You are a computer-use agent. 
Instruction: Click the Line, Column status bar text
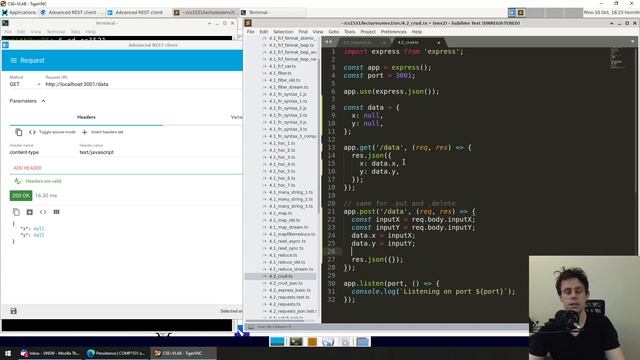click(x=274, y=327)
